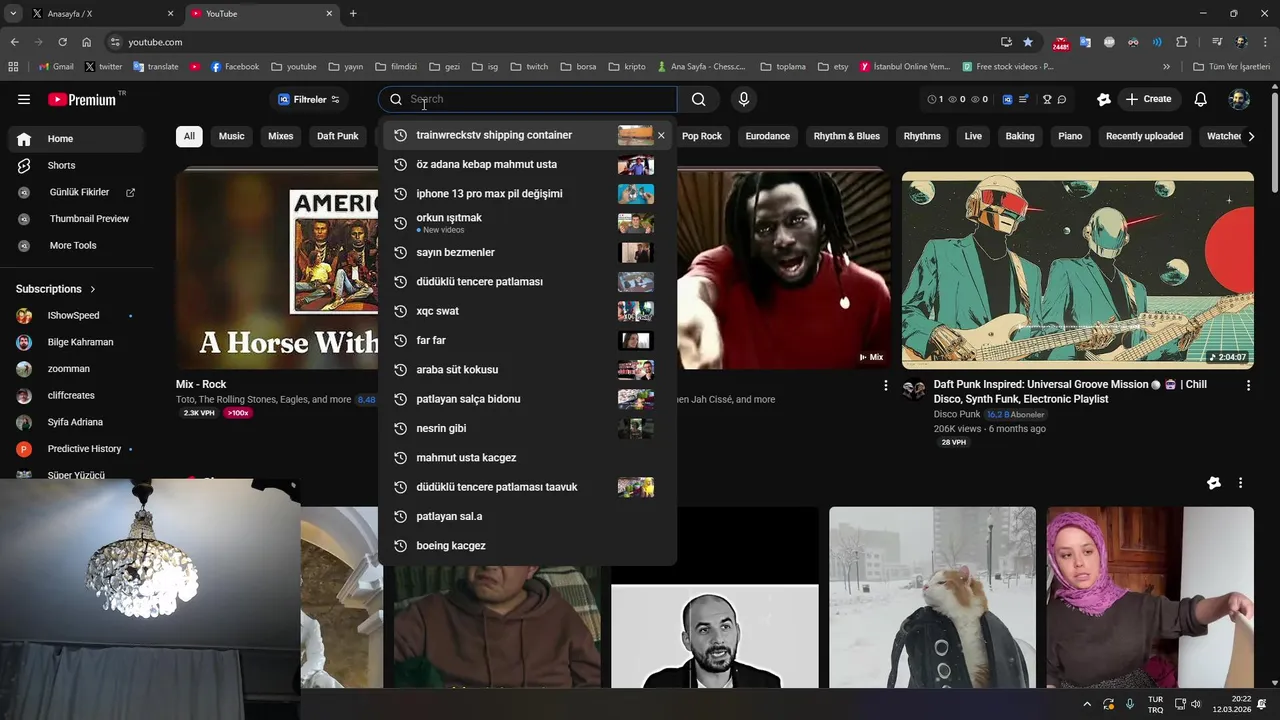Viewport: 1280px width, 720px height.
Task: Open the kripto bookmarks folder
Action: [627, 67]
